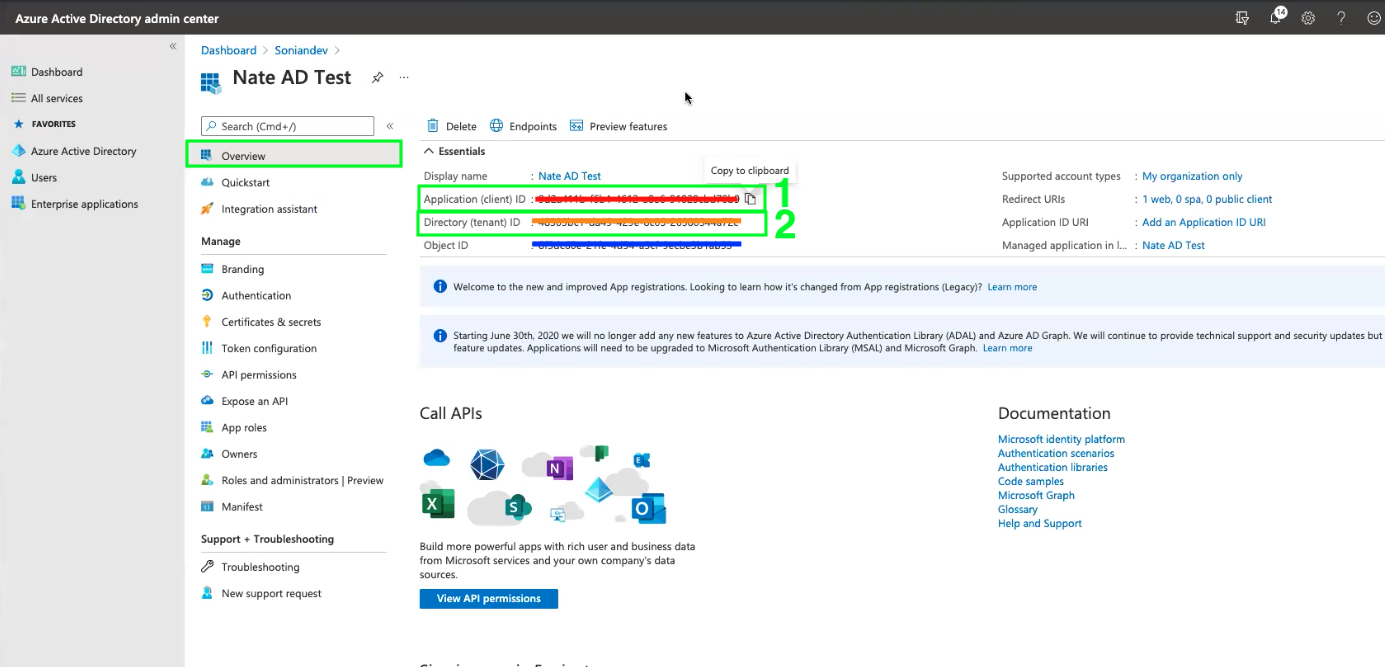Click the Manifest icon
Viewport: 1385px width, 667px height.
click(x=207, y=507)
